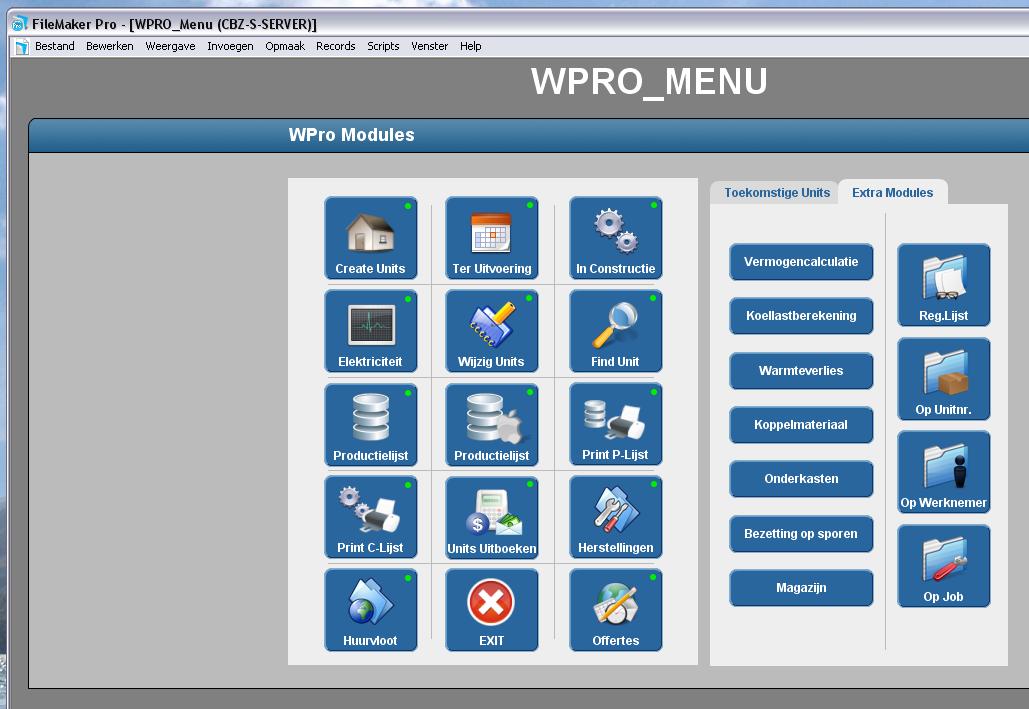Click the FileMaker document icon in menu bar

click(x=22, y=47)
